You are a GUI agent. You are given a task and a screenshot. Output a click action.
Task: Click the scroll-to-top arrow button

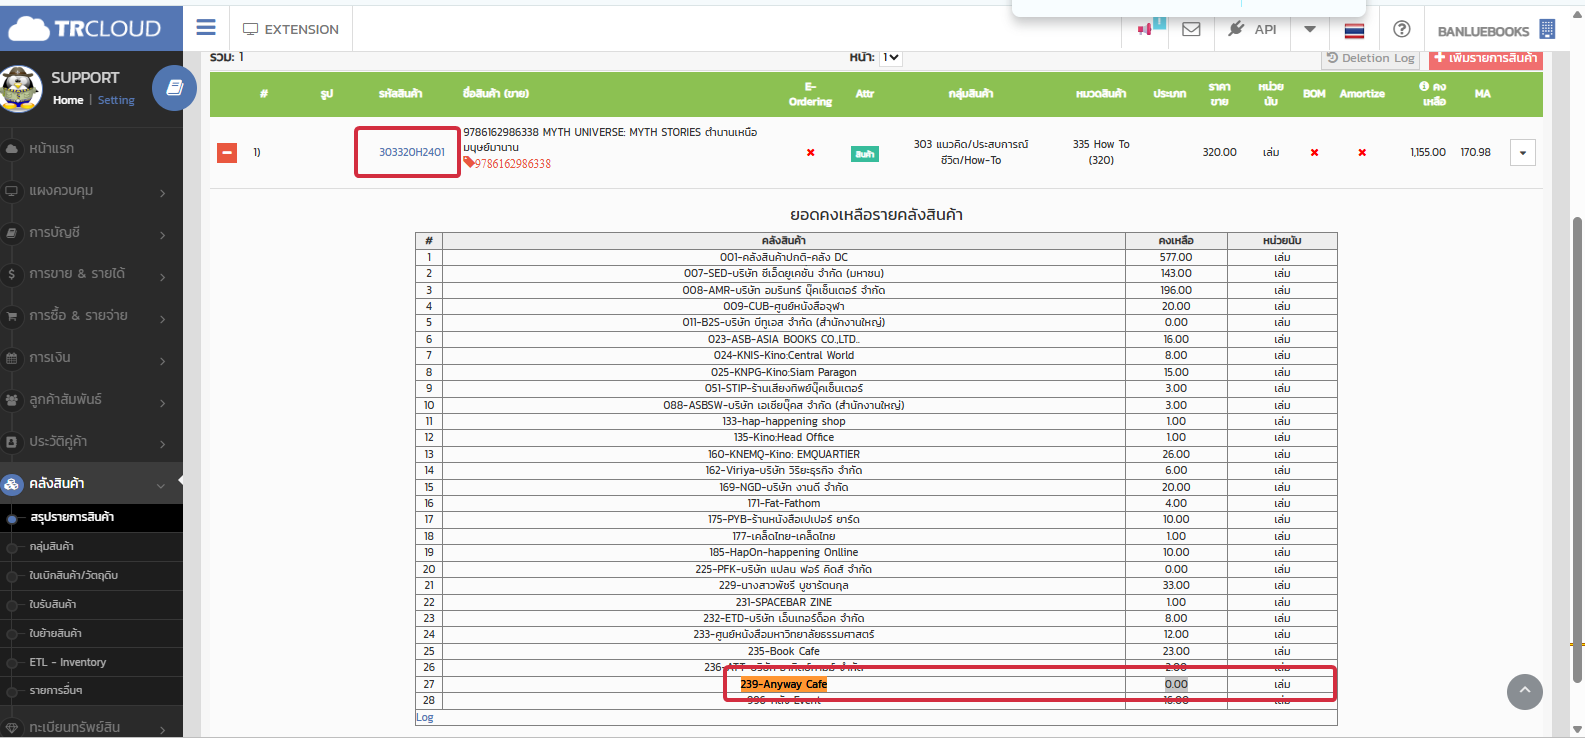coord(1524,691)
